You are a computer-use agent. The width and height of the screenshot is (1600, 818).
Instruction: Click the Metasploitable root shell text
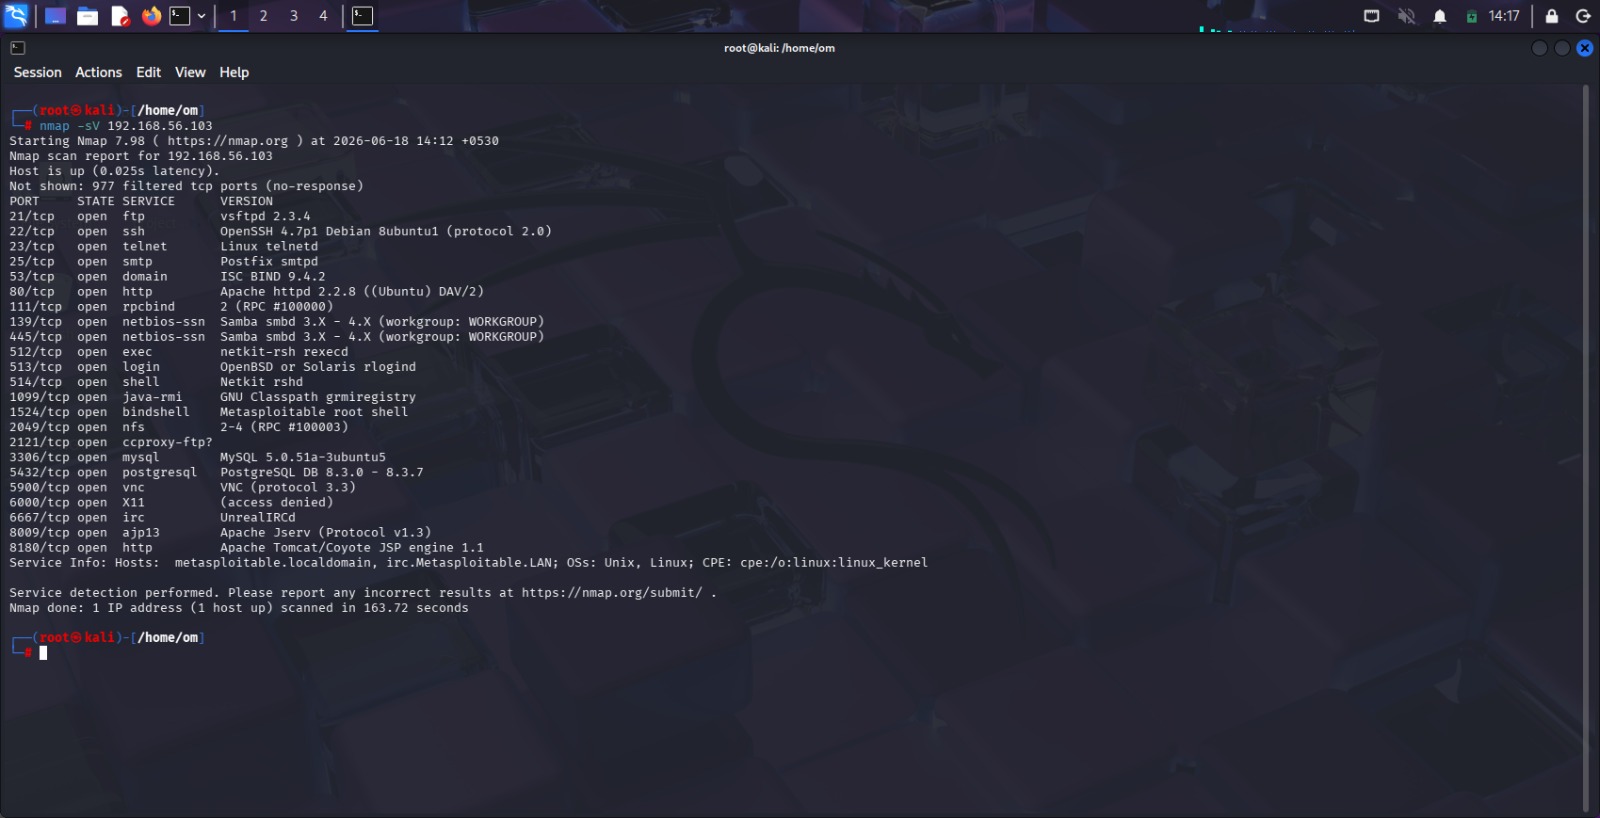pyautogui.click(x=314, y=411)
